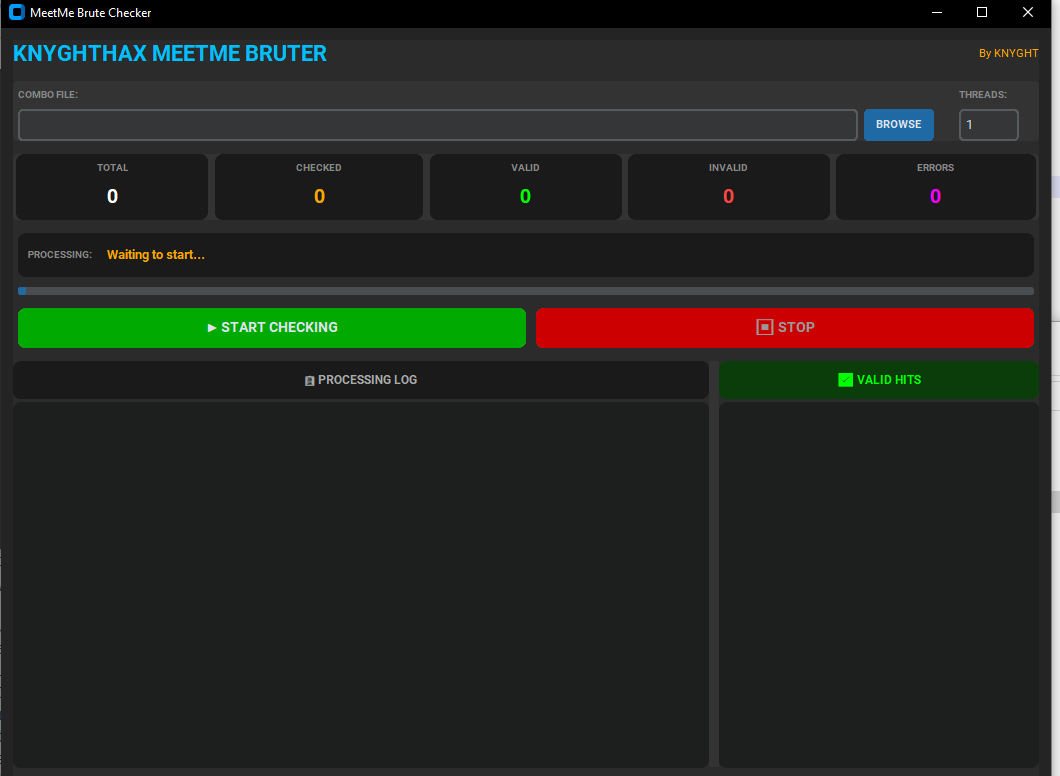Click the green Start Checking button
The width and height of the screenshot is (1060, 776).
click(x=272, y=328)
